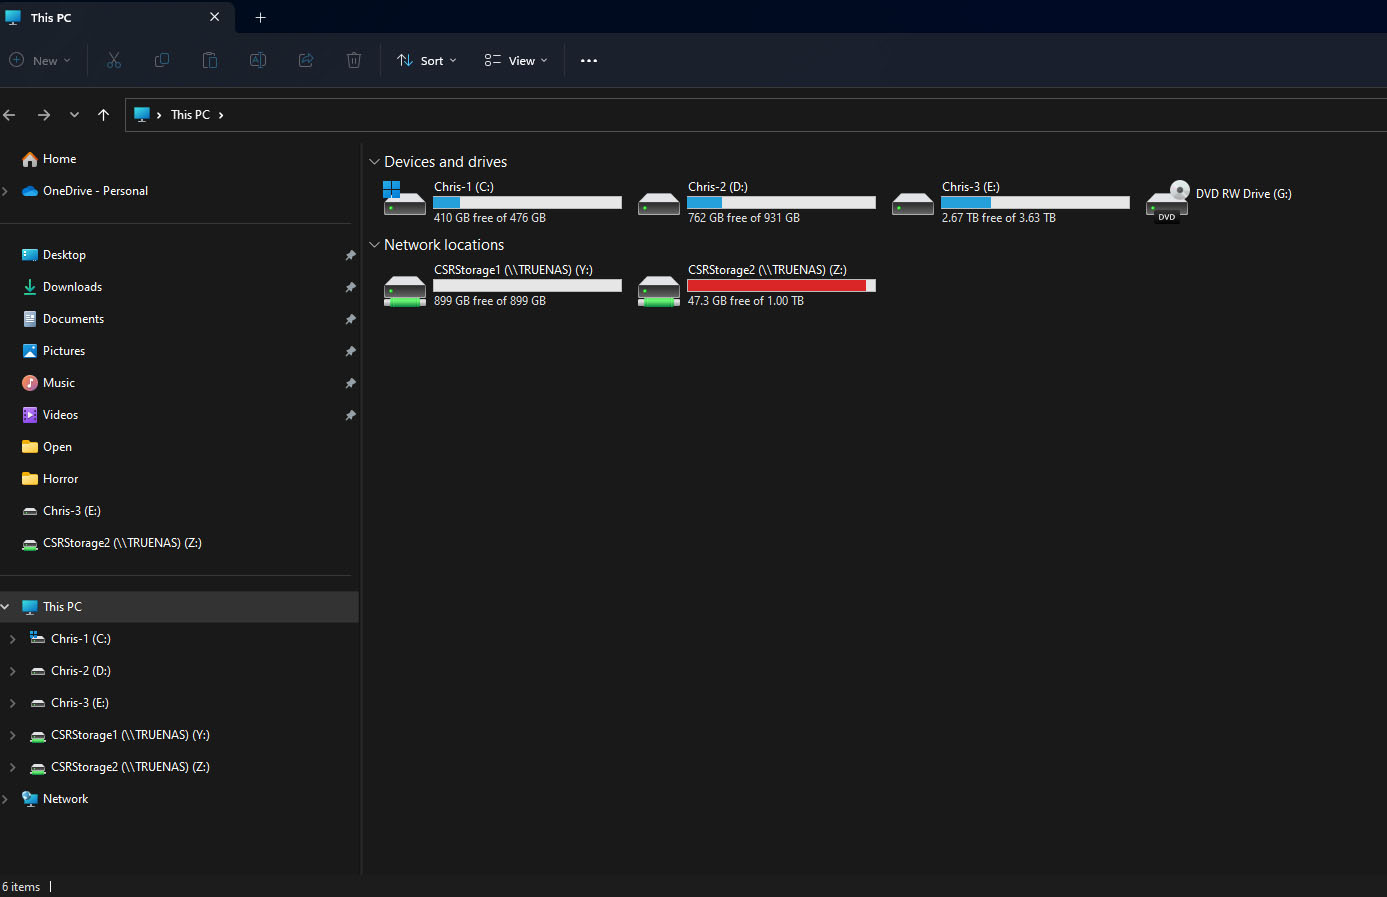Click unpin icon next to Desktop

tap(350, 256)
